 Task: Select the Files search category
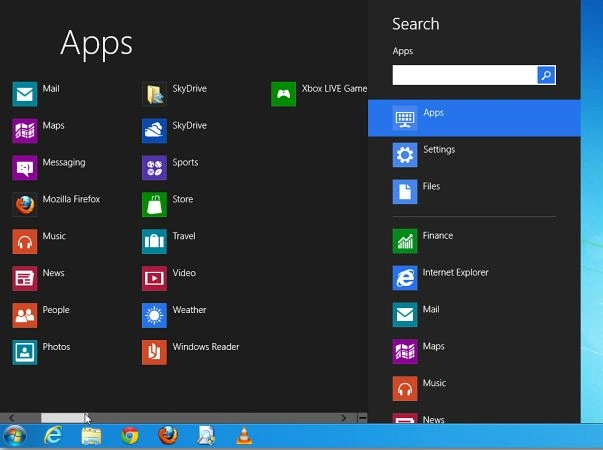[474, 192]
